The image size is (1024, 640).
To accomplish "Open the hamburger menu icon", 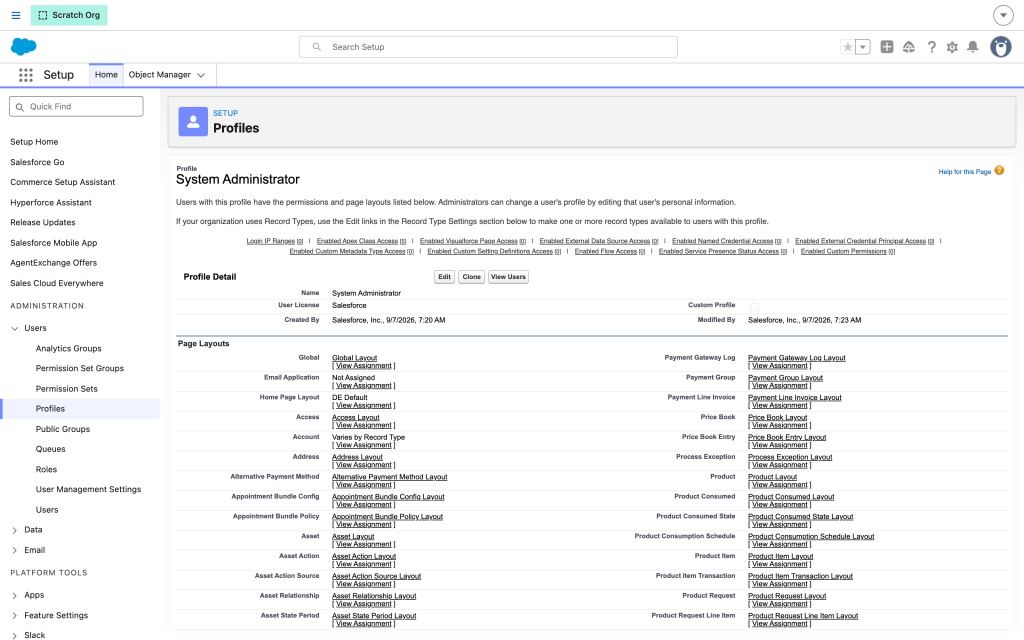I will tap(16, 15).
